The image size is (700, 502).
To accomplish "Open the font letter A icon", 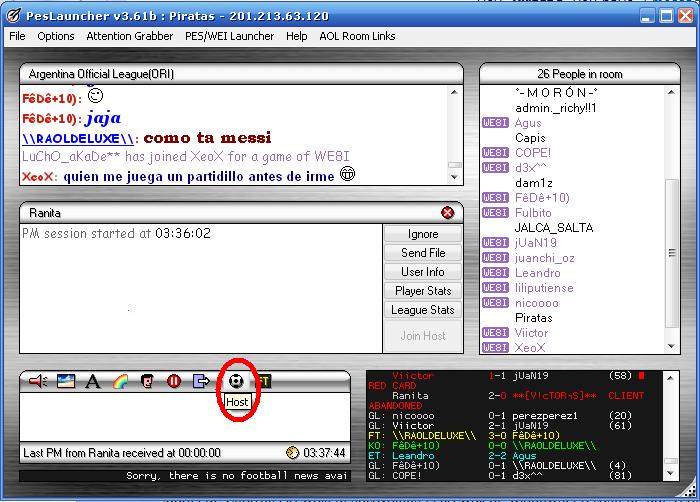I will [93, 381].
